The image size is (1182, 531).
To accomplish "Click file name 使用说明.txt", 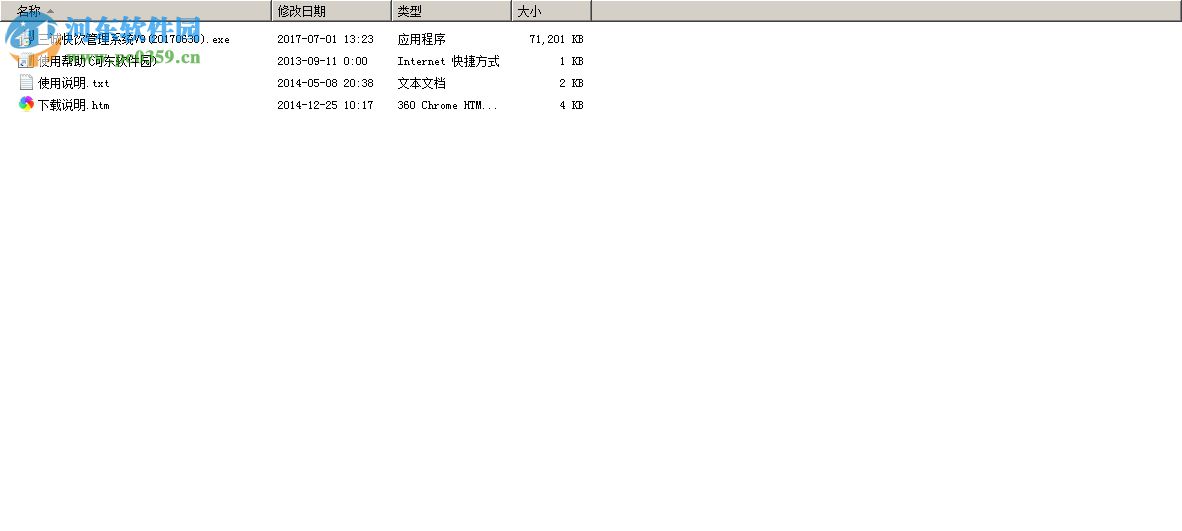I will (74, 83).
